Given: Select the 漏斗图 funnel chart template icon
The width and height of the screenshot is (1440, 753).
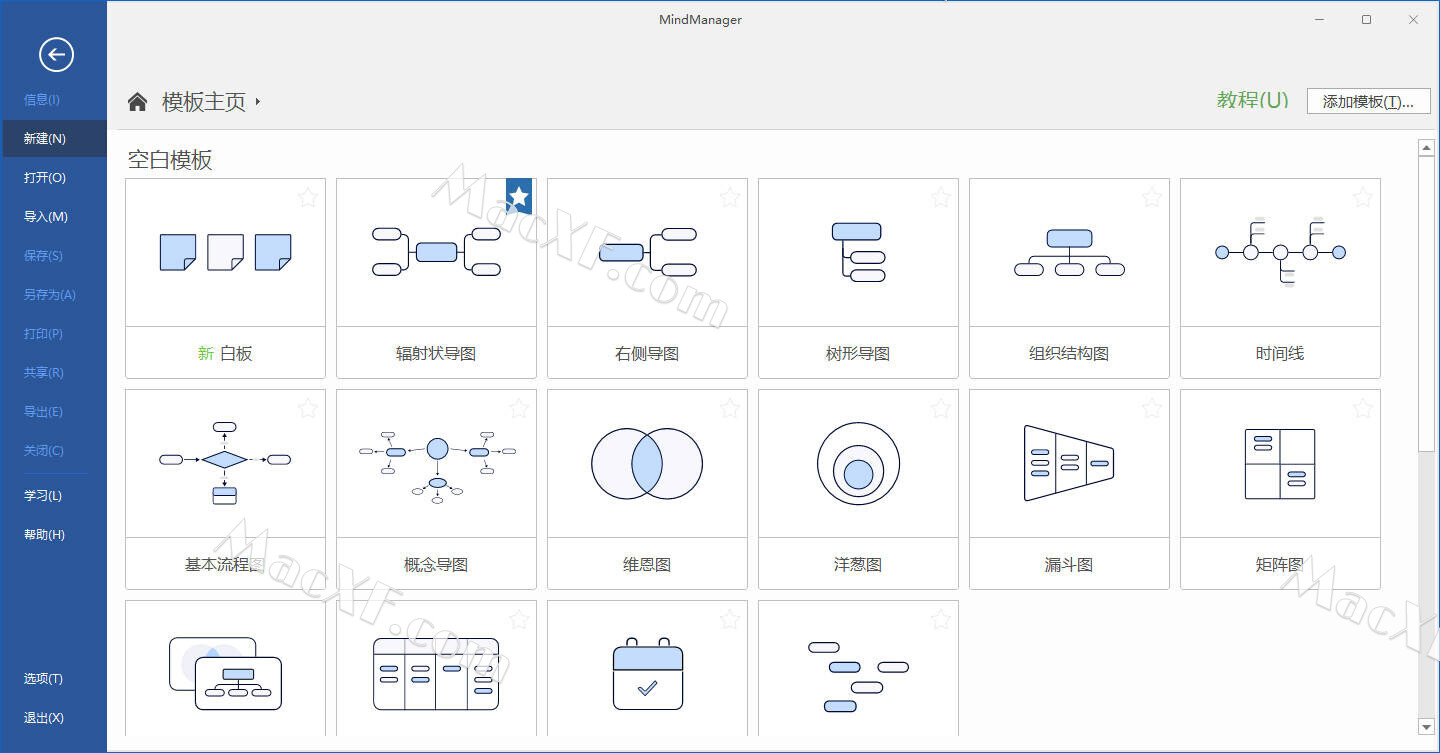Looking at the screenshot, I should [1069, 463].
